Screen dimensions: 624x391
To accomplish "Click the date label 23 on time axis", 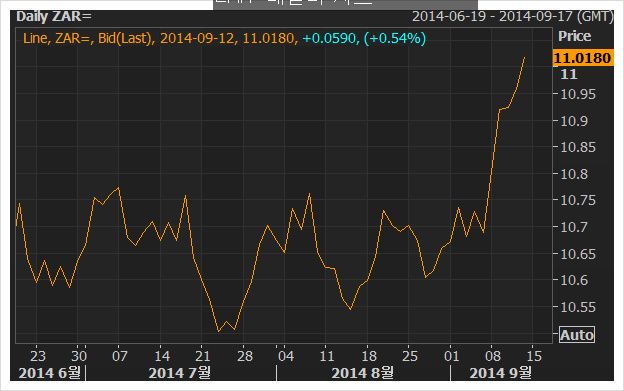I will [38, 356].
